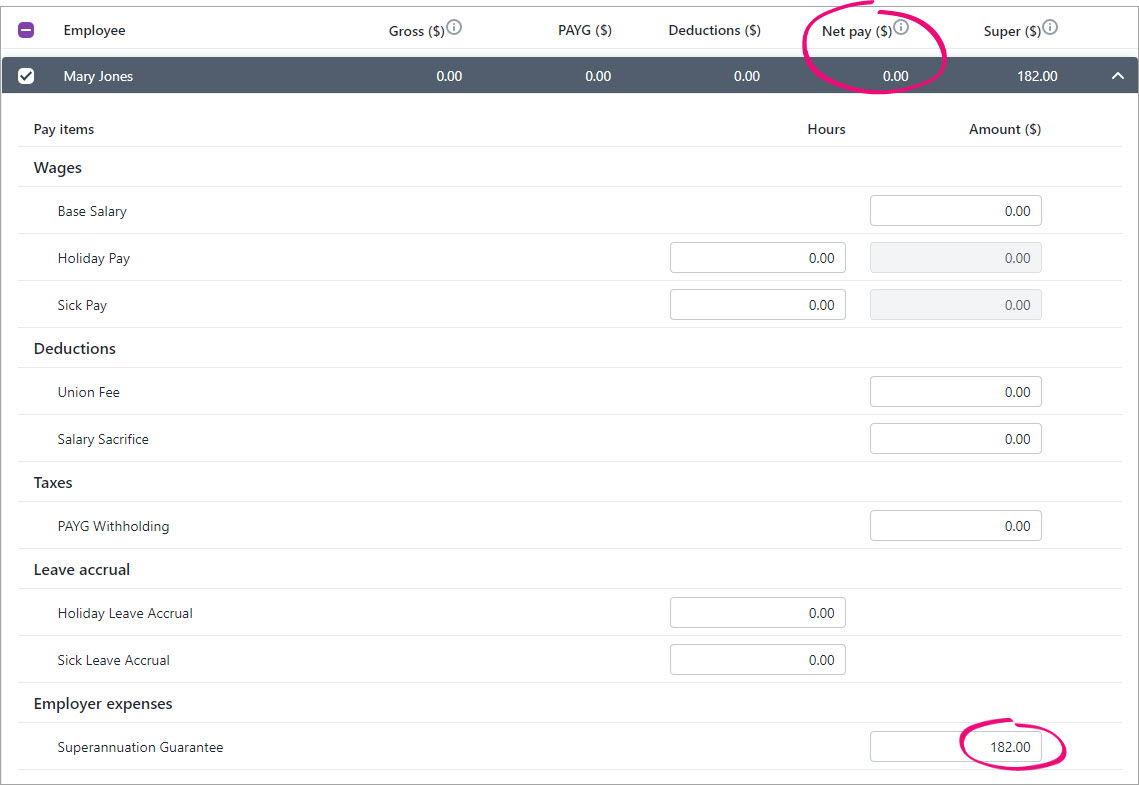Click the Union Fee amount field
Screen dimensions: 1139x785
(x=955, y=391)
